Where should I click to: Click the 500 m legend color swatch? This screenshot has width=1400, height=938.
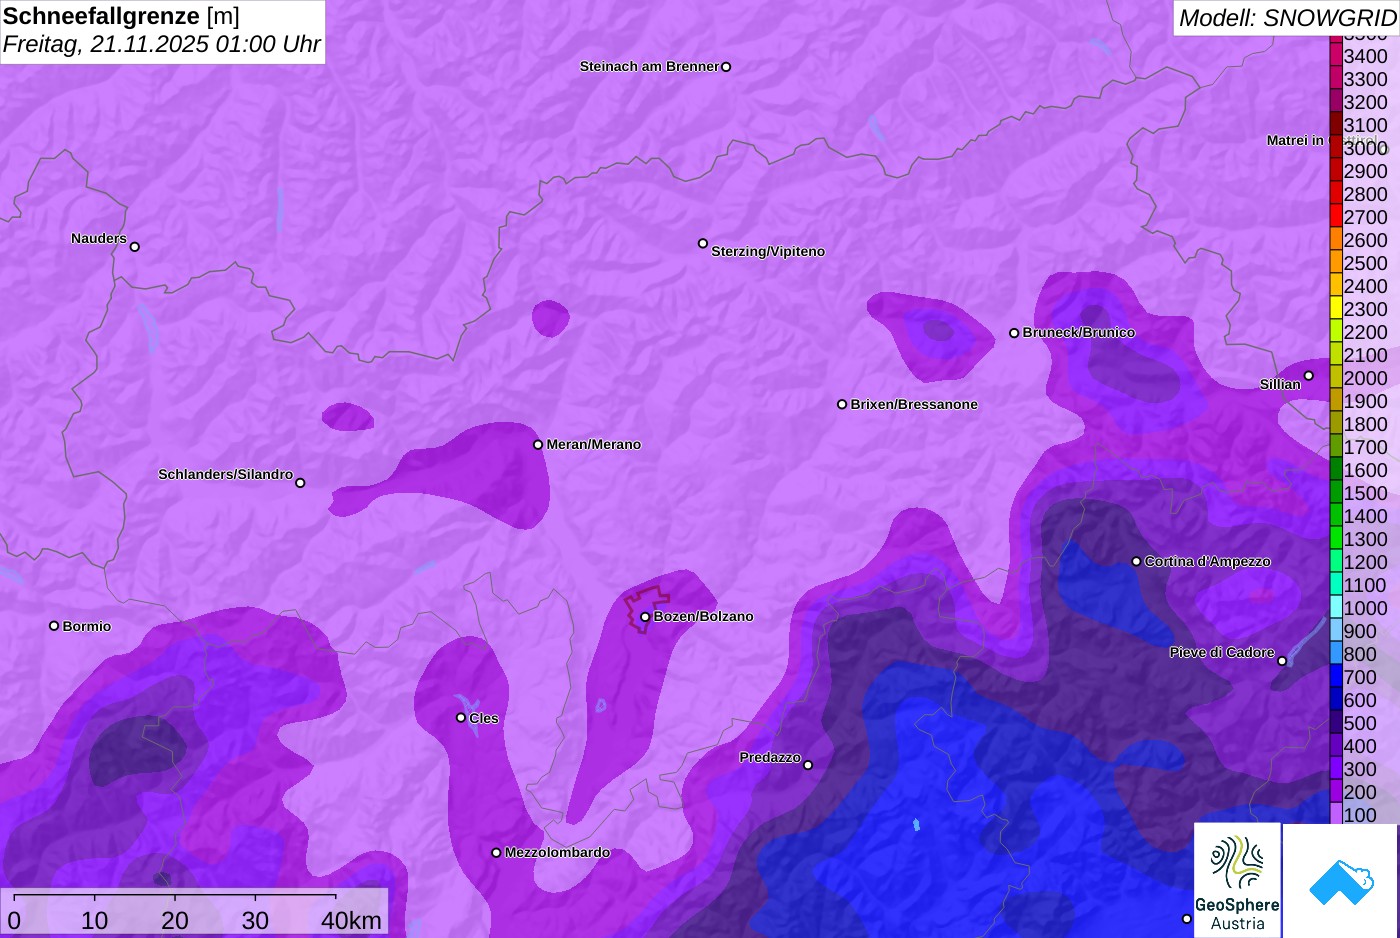tap(1335, 722)
